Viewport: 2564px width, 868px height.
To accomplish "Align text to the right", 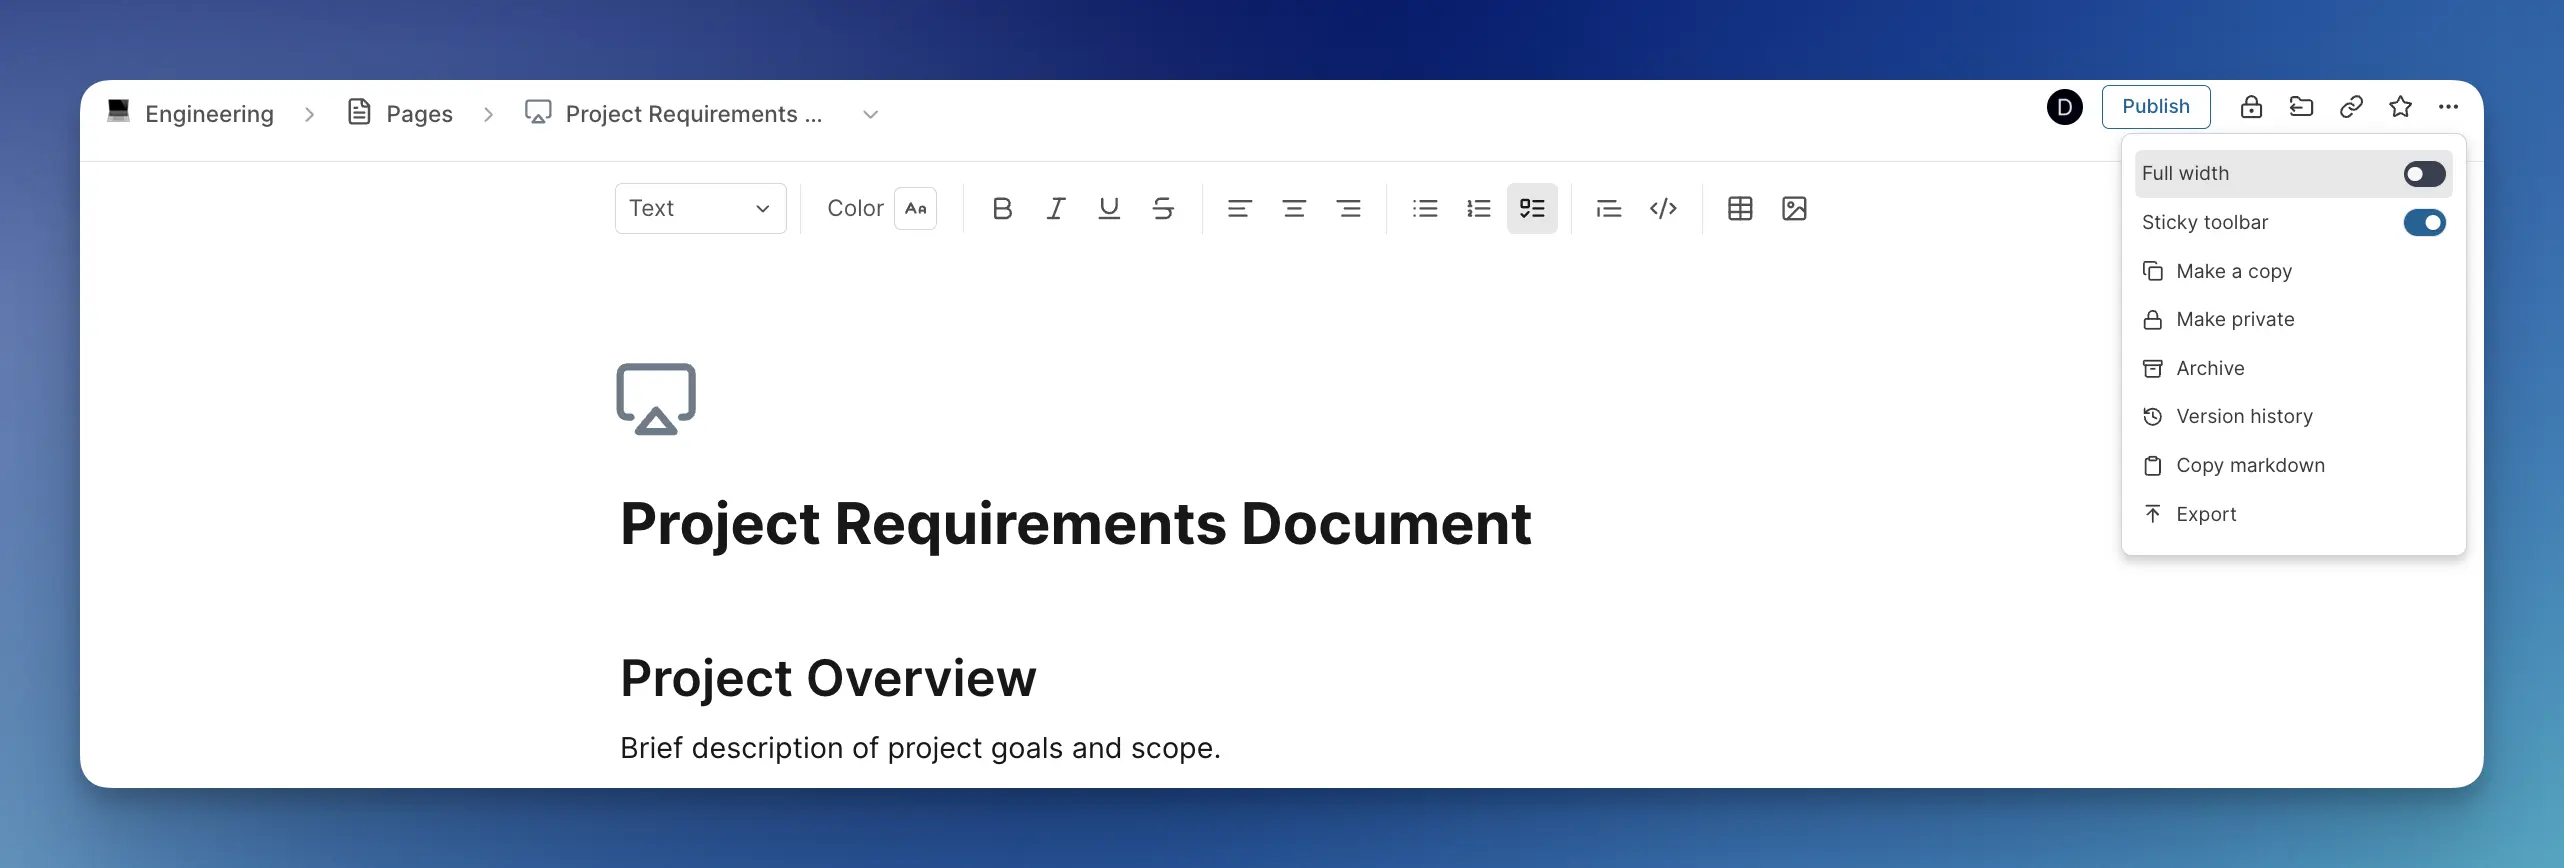I will 1348,208.
